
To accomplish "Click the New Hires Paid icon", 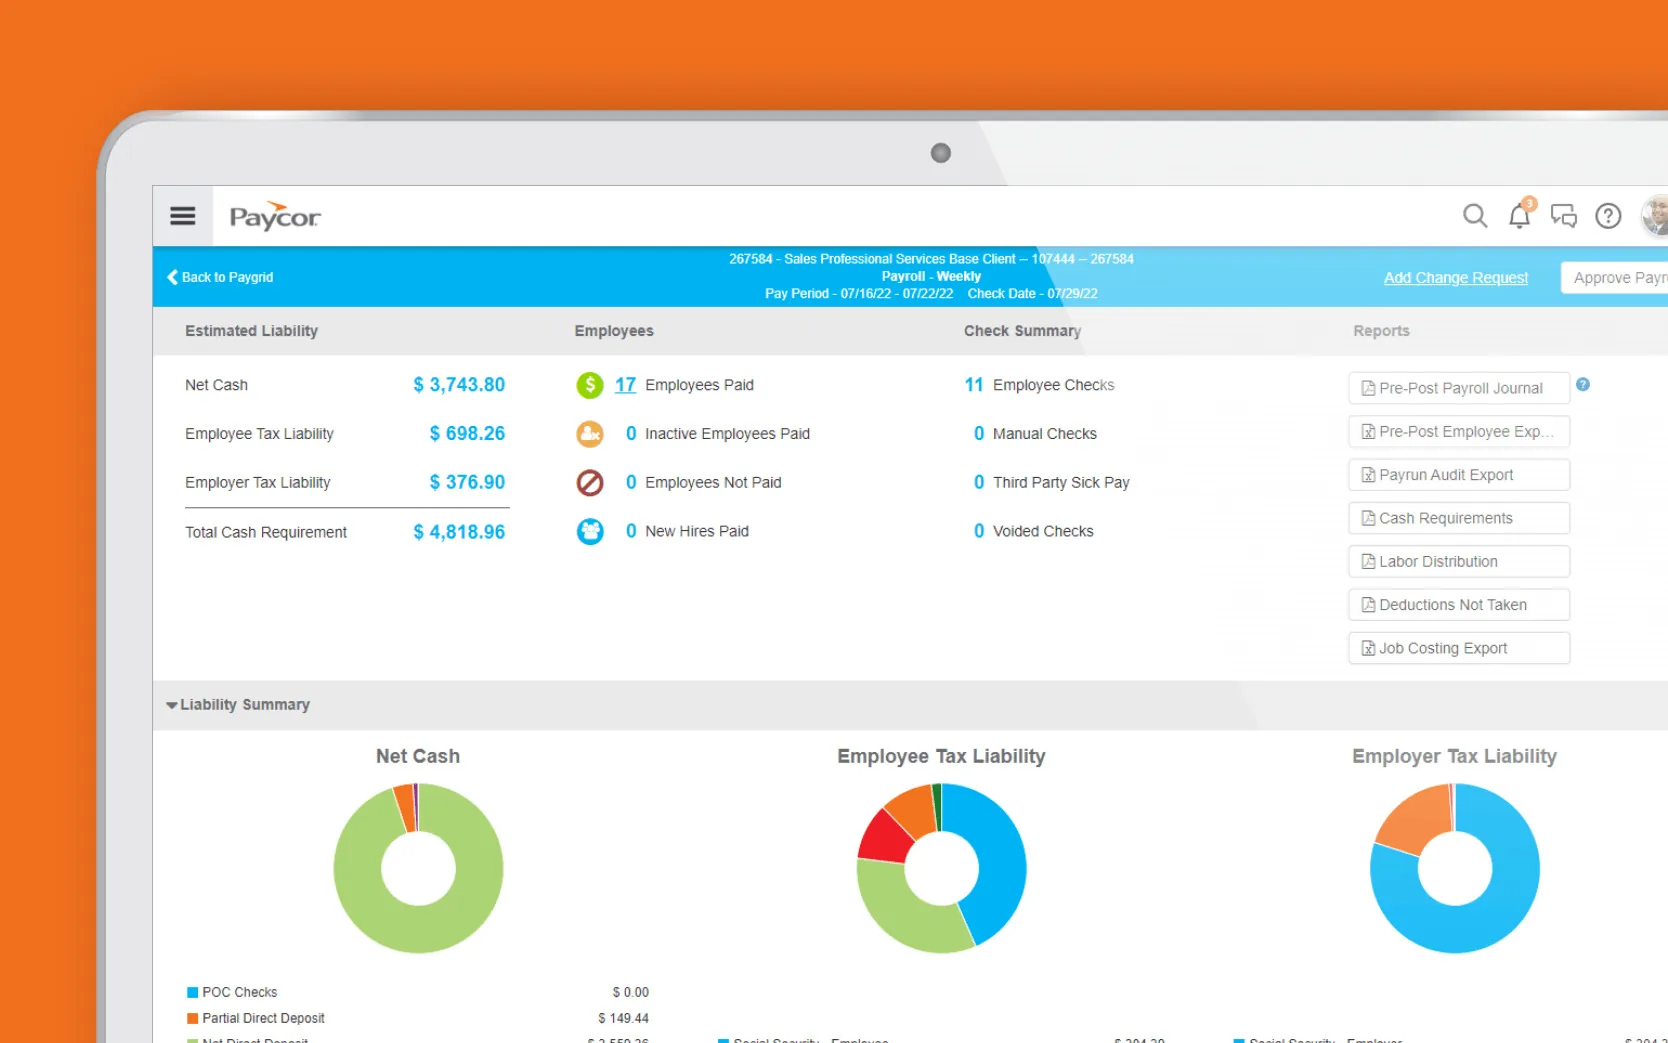I will click(x=590, y=531).
